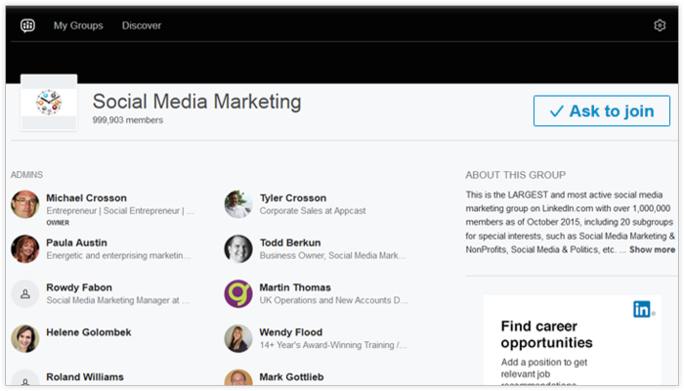Open Tyler Crosson name link
684x391 pixels.
point(293,198)
